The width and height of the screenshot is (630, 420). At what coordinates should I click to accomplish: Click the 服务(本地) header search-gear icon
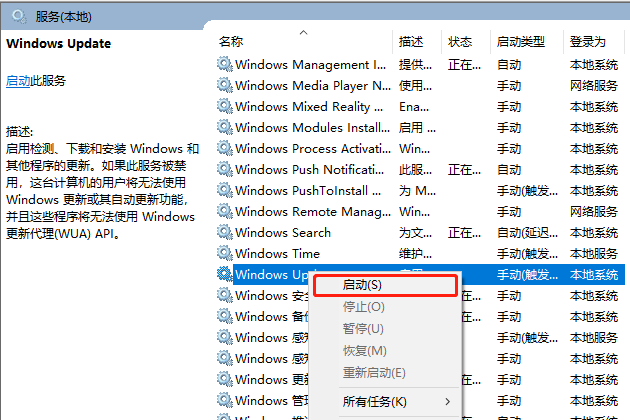(19, 16)
